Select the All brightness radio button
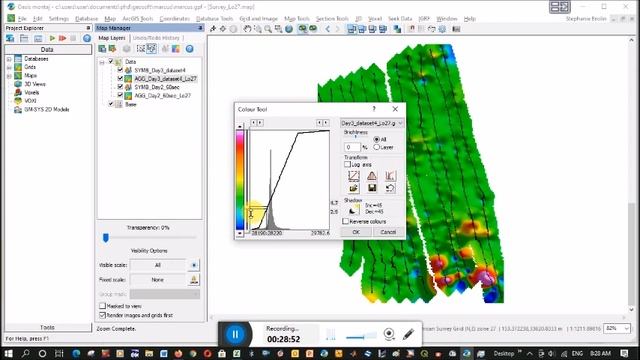Screen dimensions: 640x360 click(x=377, y=139)
